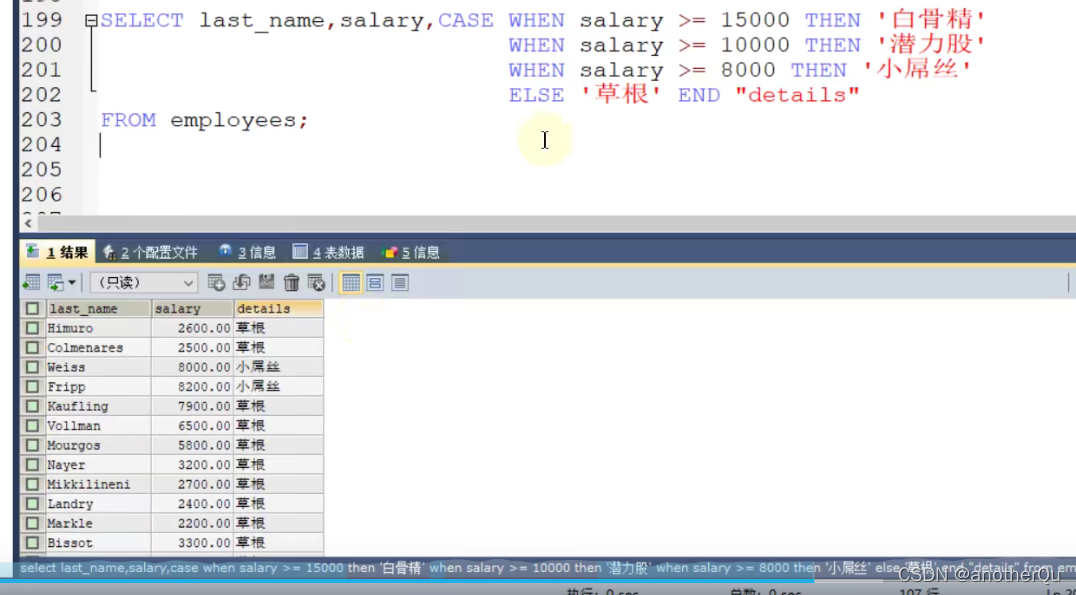This screenshot has height=595, width=1076.
Task: Check the Mourgos row checkbox
Action: click(32, 445)
